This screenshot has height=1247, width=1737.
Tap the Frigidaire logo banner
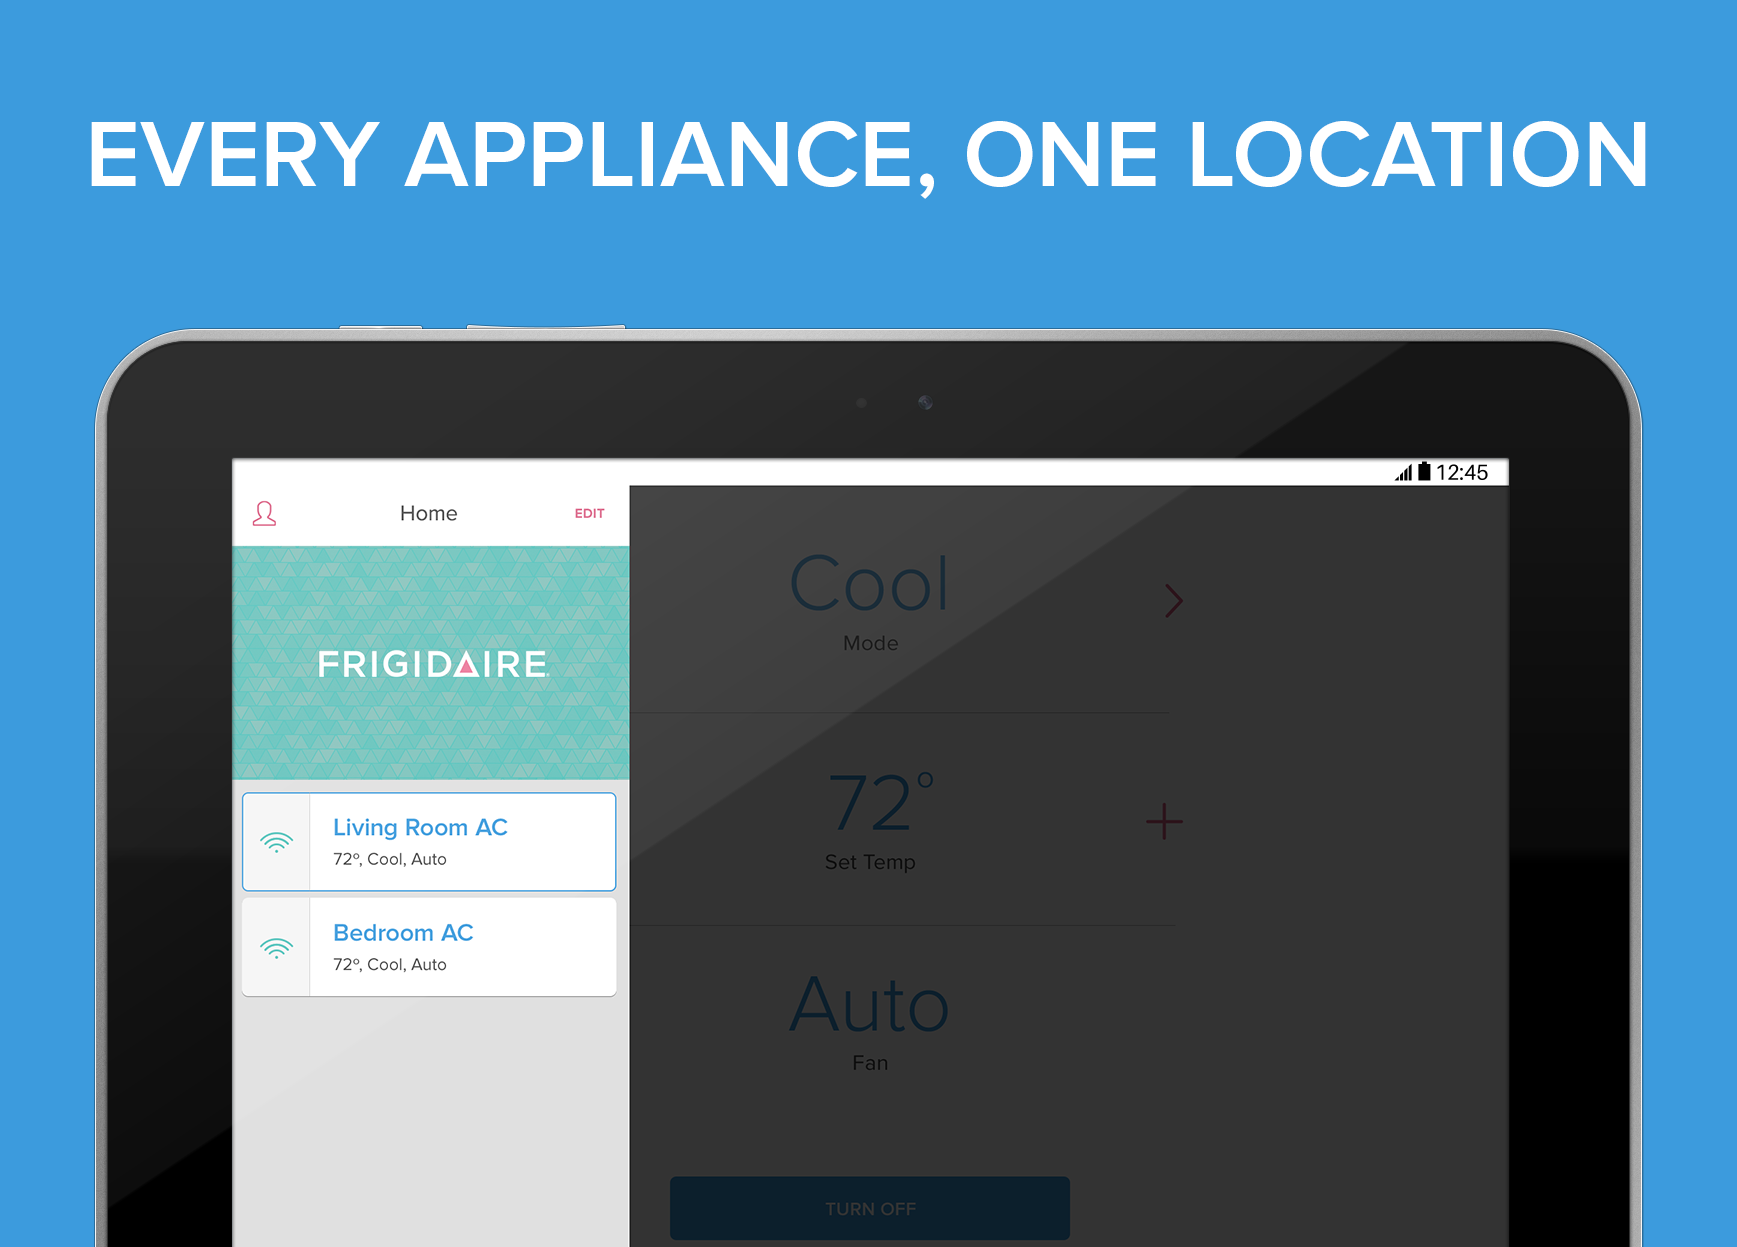431,663
